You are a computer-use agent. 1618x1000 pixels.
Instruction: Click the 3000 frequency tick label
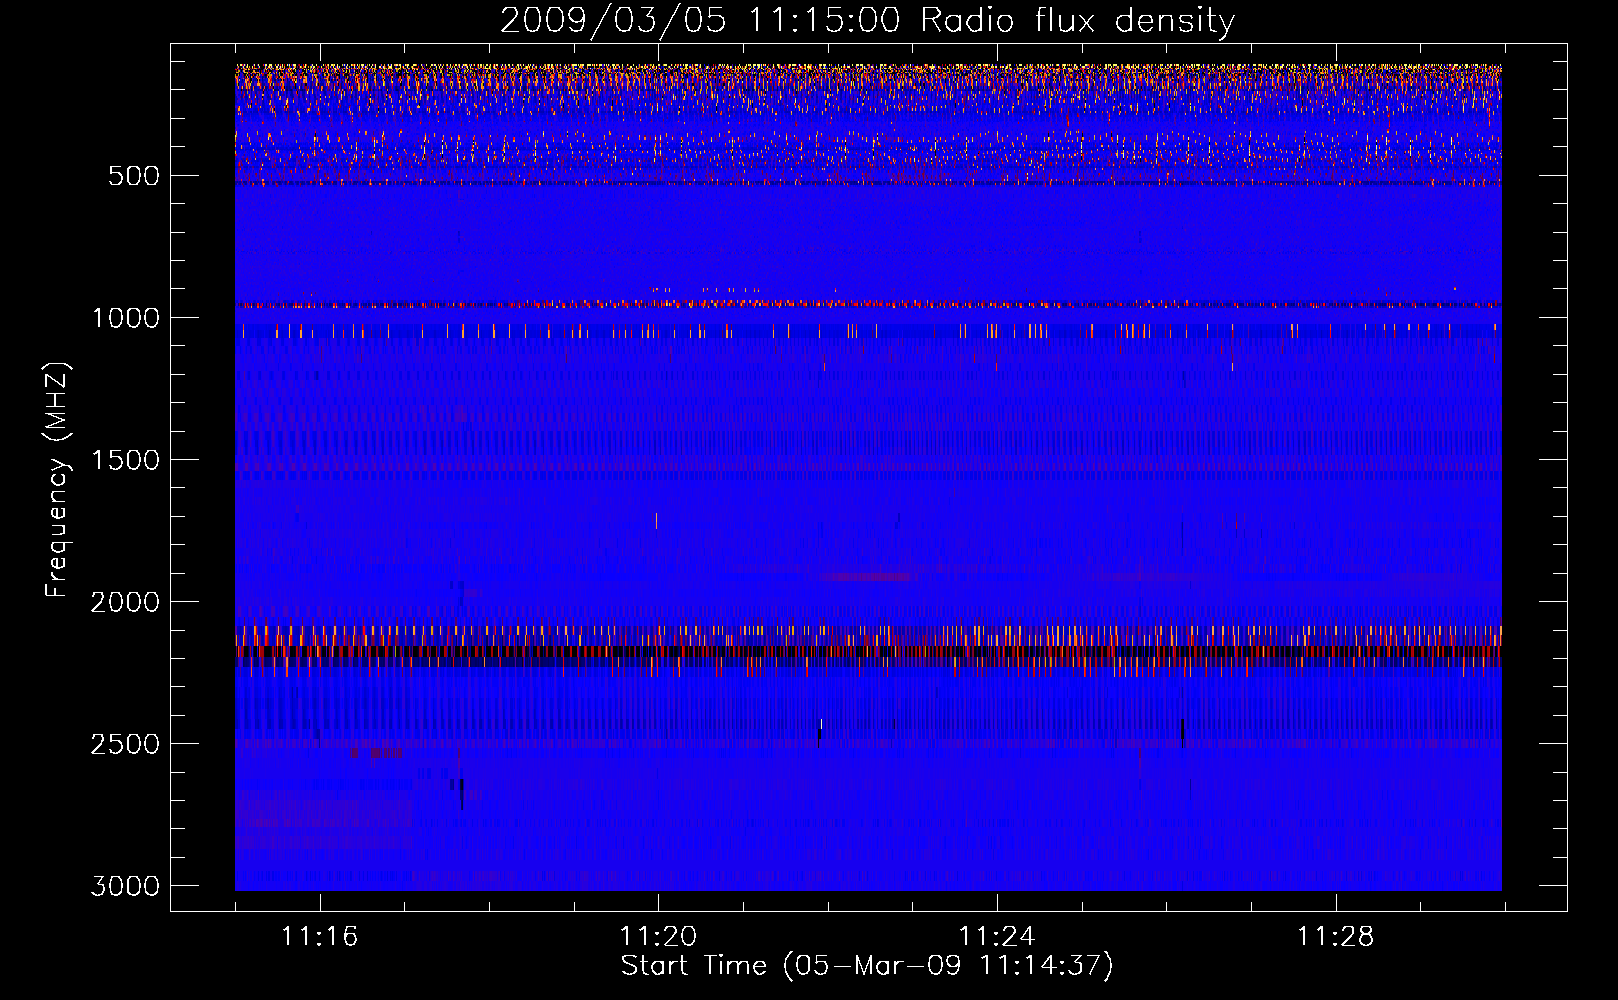click(126, 886)
